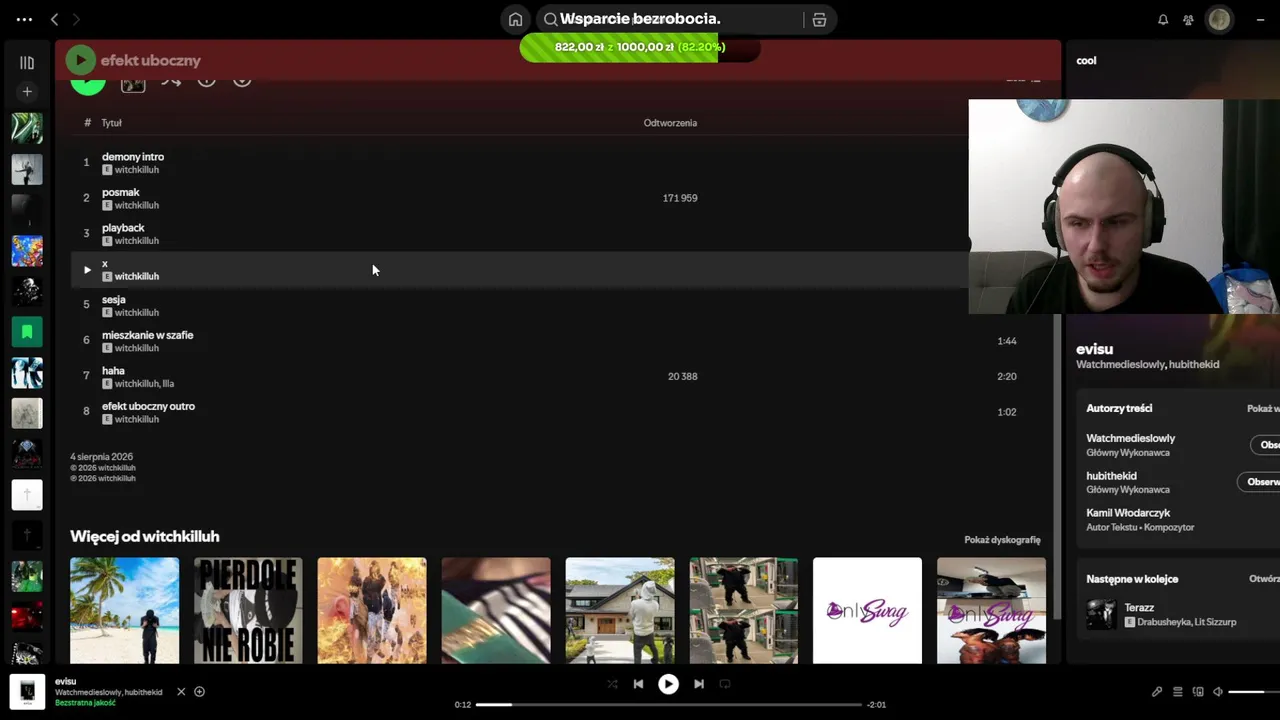Viewport: 1280px width, 720px height.
Task: Create a new playlist with plus icon
Action: click(27, 91)
